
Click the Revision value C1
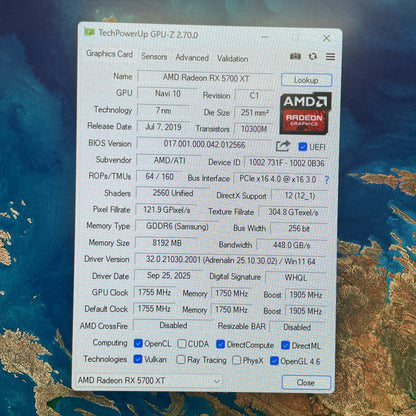(254, 96)
